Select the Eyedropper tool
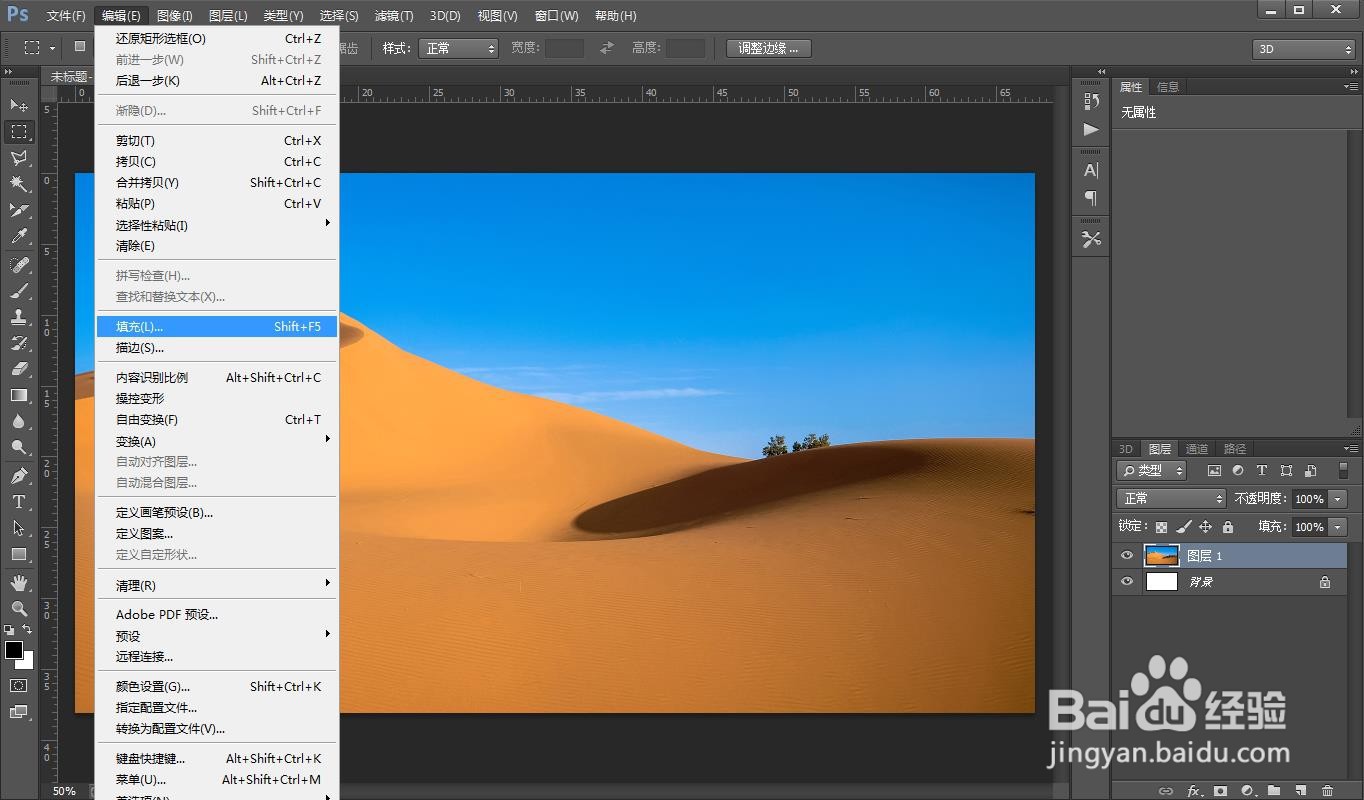1364x800 pixels. click(18, 237)
